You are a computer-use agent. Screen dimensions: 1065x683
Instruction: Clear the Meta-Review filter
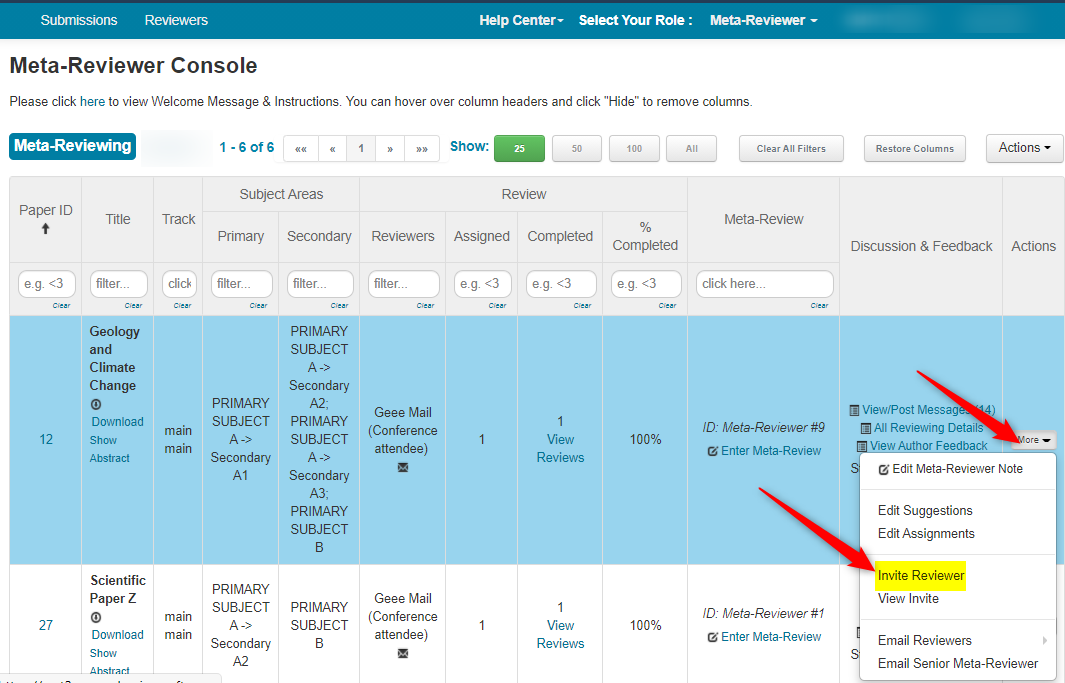pyautogui.click(x=819, y=306)
